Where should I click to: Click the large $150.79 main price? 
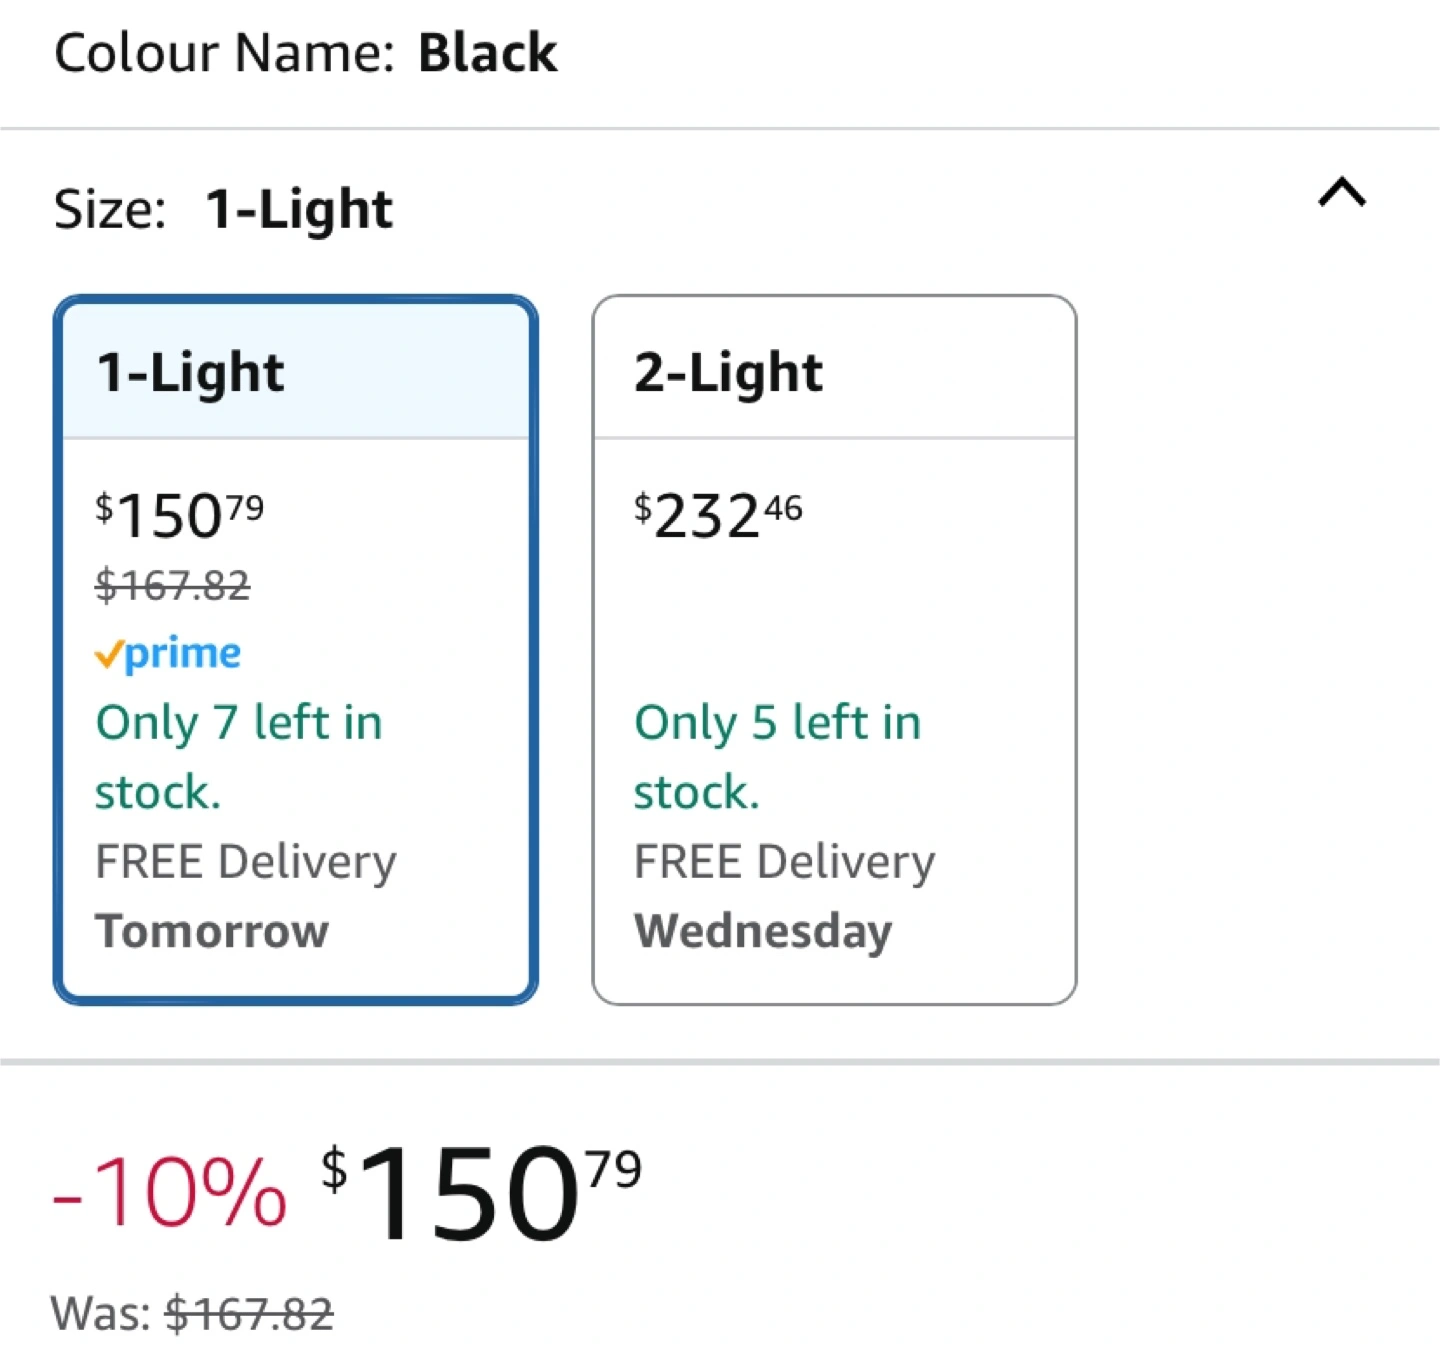coord(481,1193)
